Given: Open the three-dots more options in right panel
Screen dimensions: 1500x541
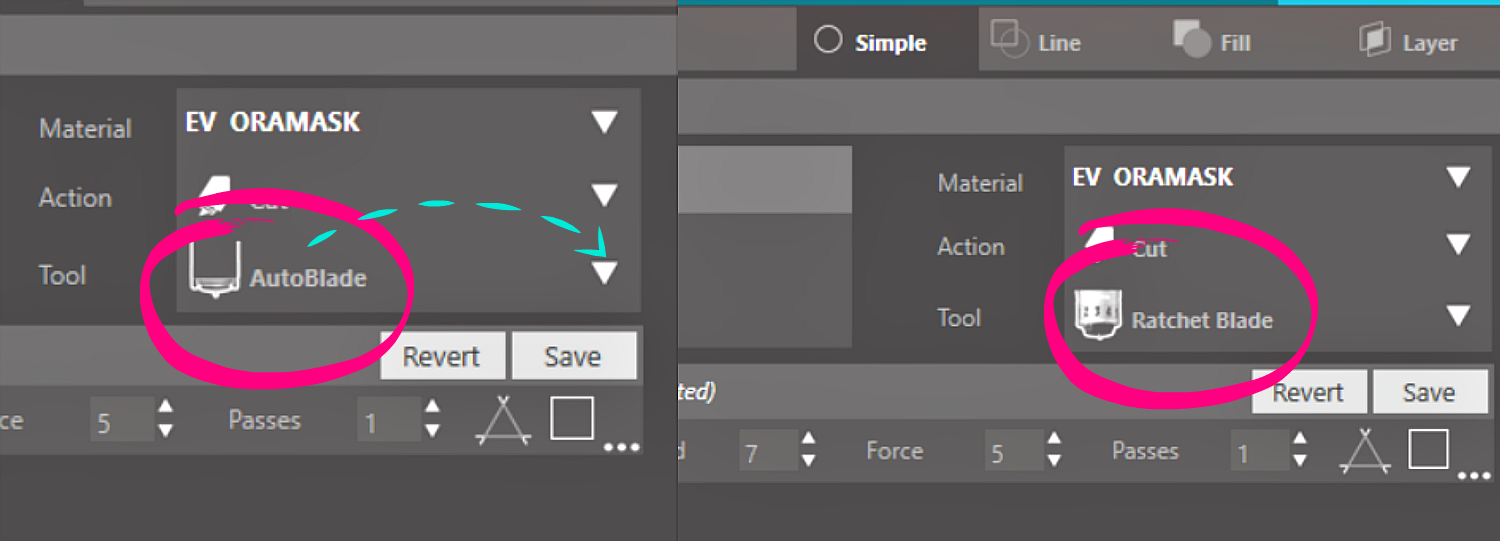Looking at the screenshot, I should point(1475,476).
